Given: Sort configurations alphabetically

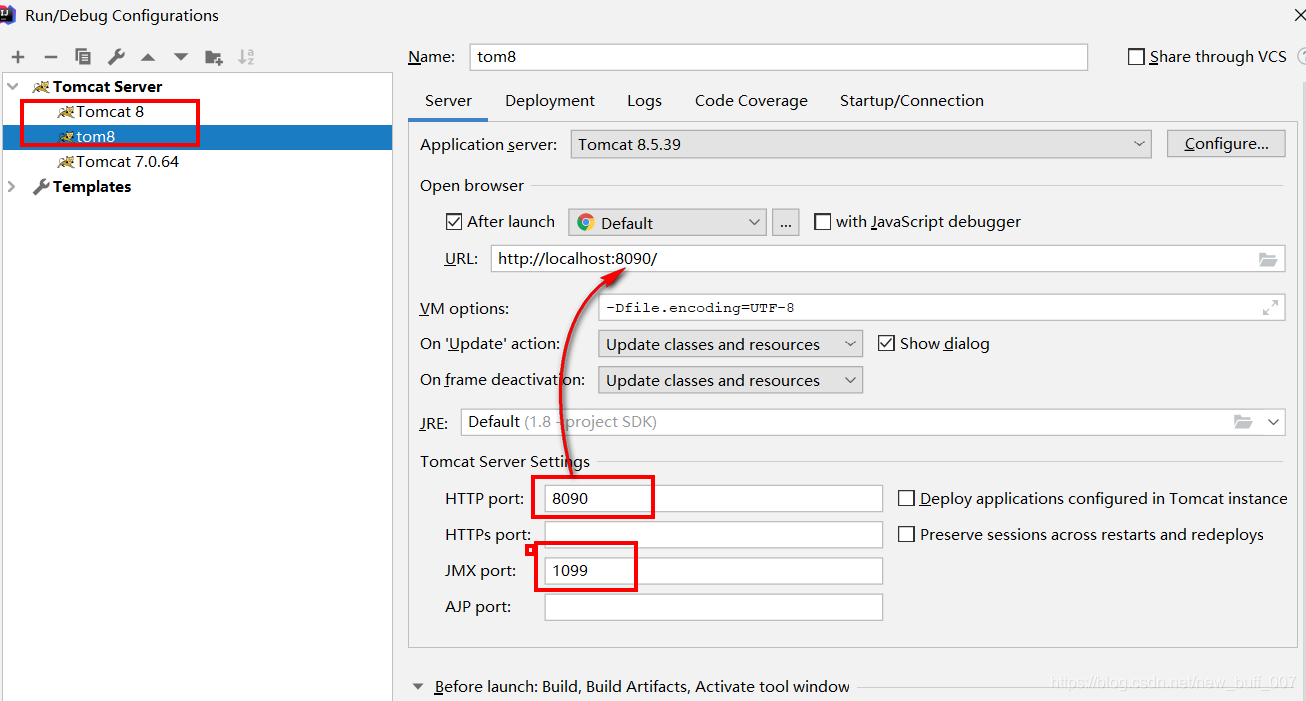Looking at the screenshot, I should pyautogui.click(x=246, y=57).
